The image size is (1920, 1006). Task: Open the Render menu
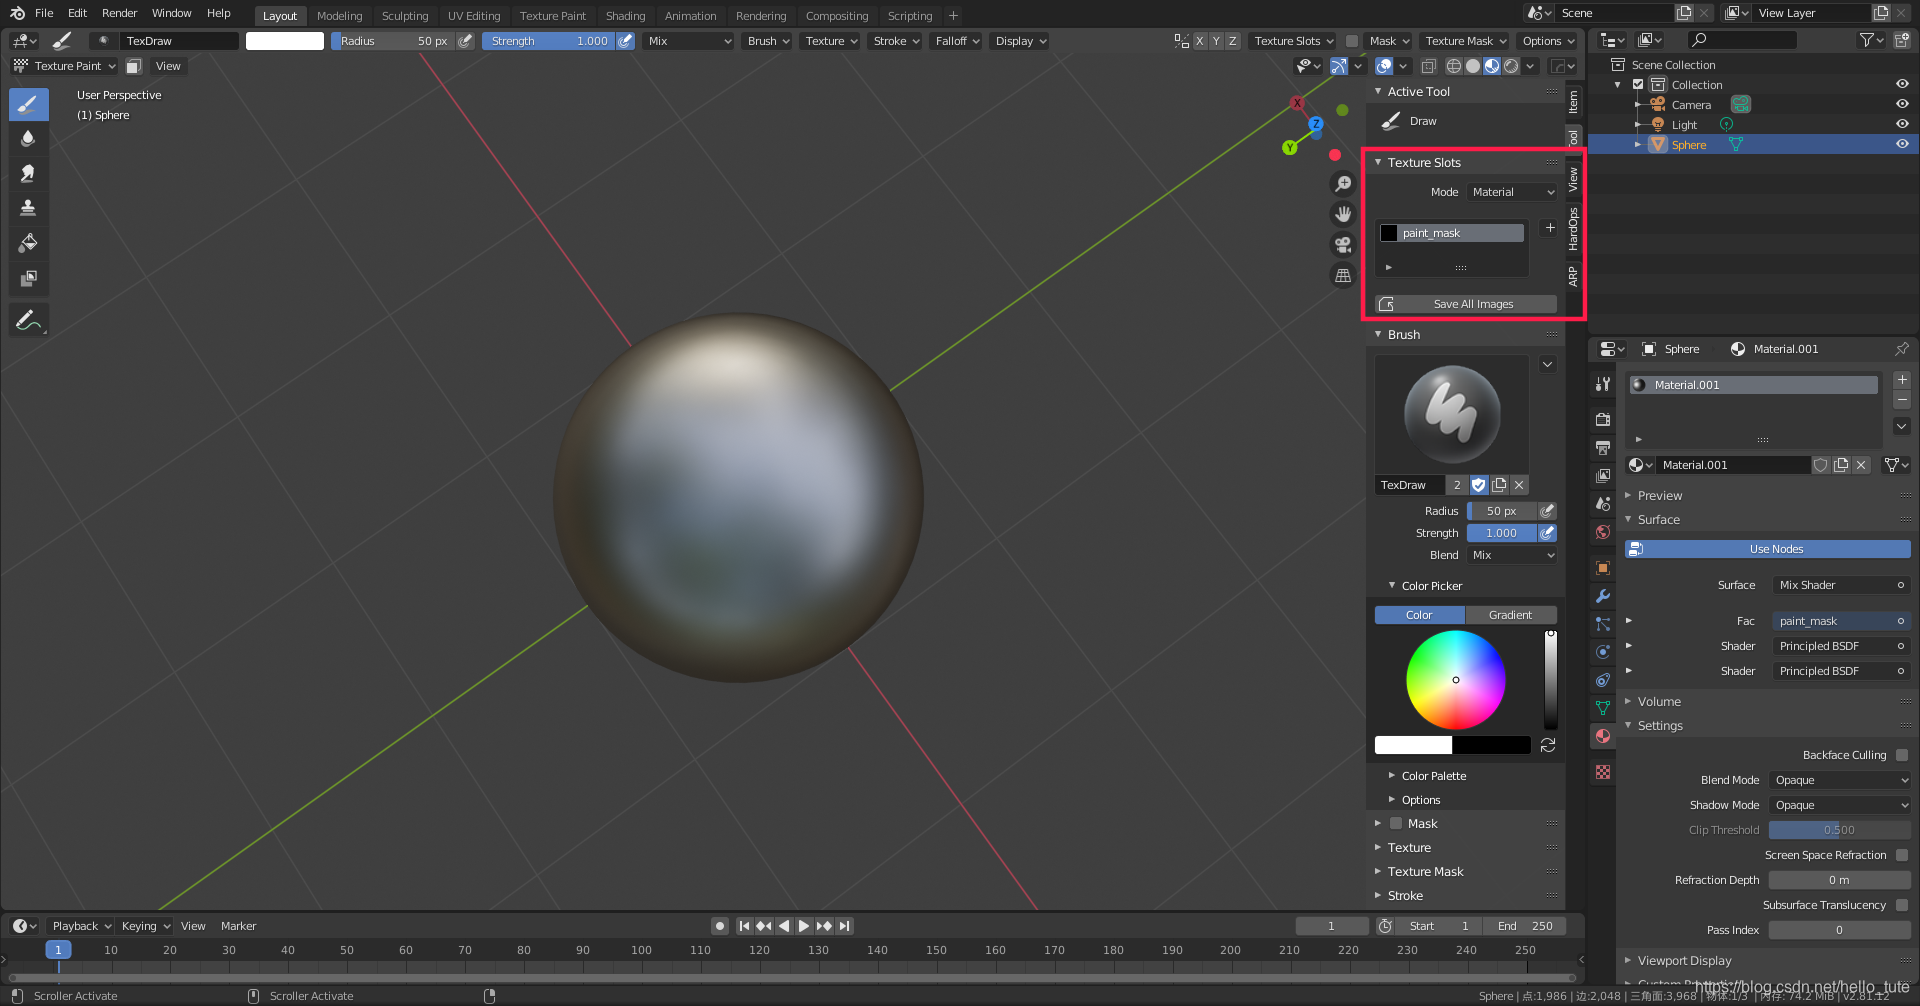click(119, 13)
